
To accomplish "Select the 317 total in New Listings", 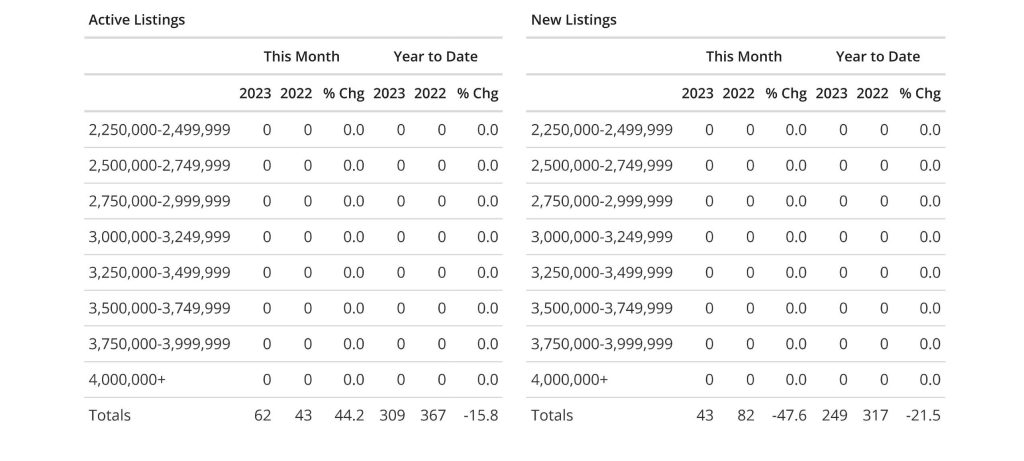I will [872, 415].
